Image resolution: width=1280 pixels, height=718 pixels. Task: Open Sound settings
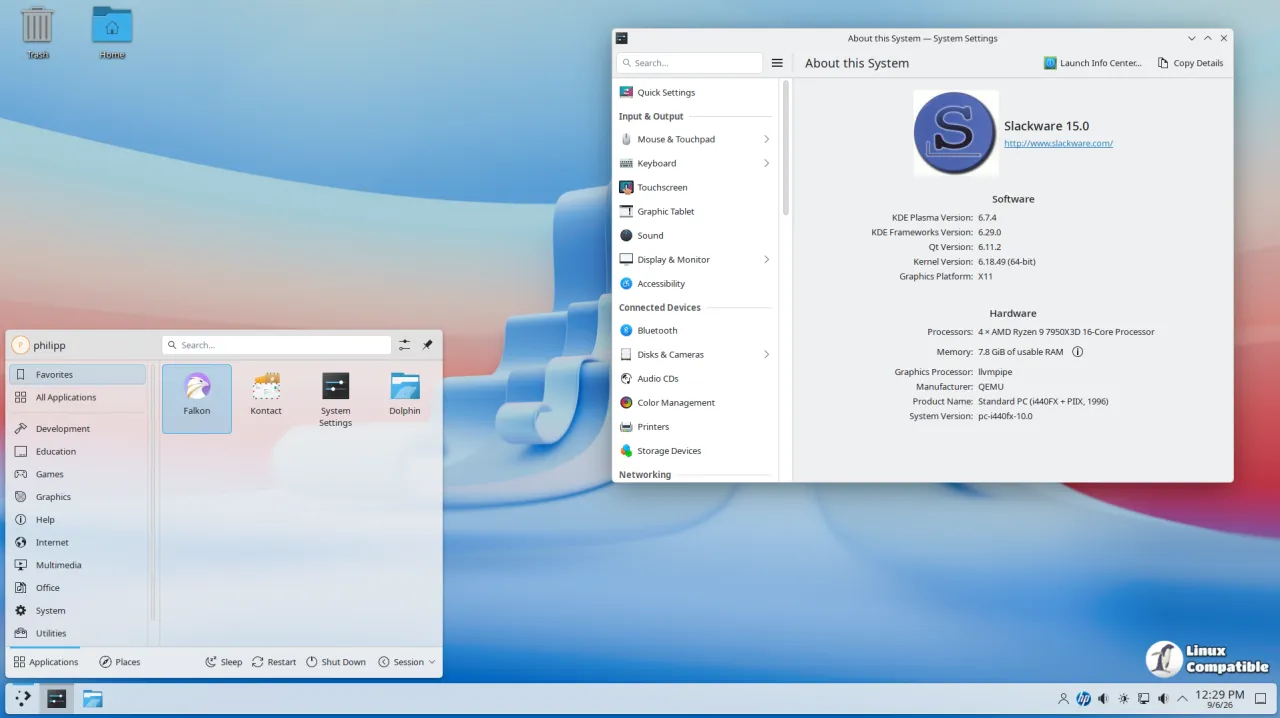point(695,235)
